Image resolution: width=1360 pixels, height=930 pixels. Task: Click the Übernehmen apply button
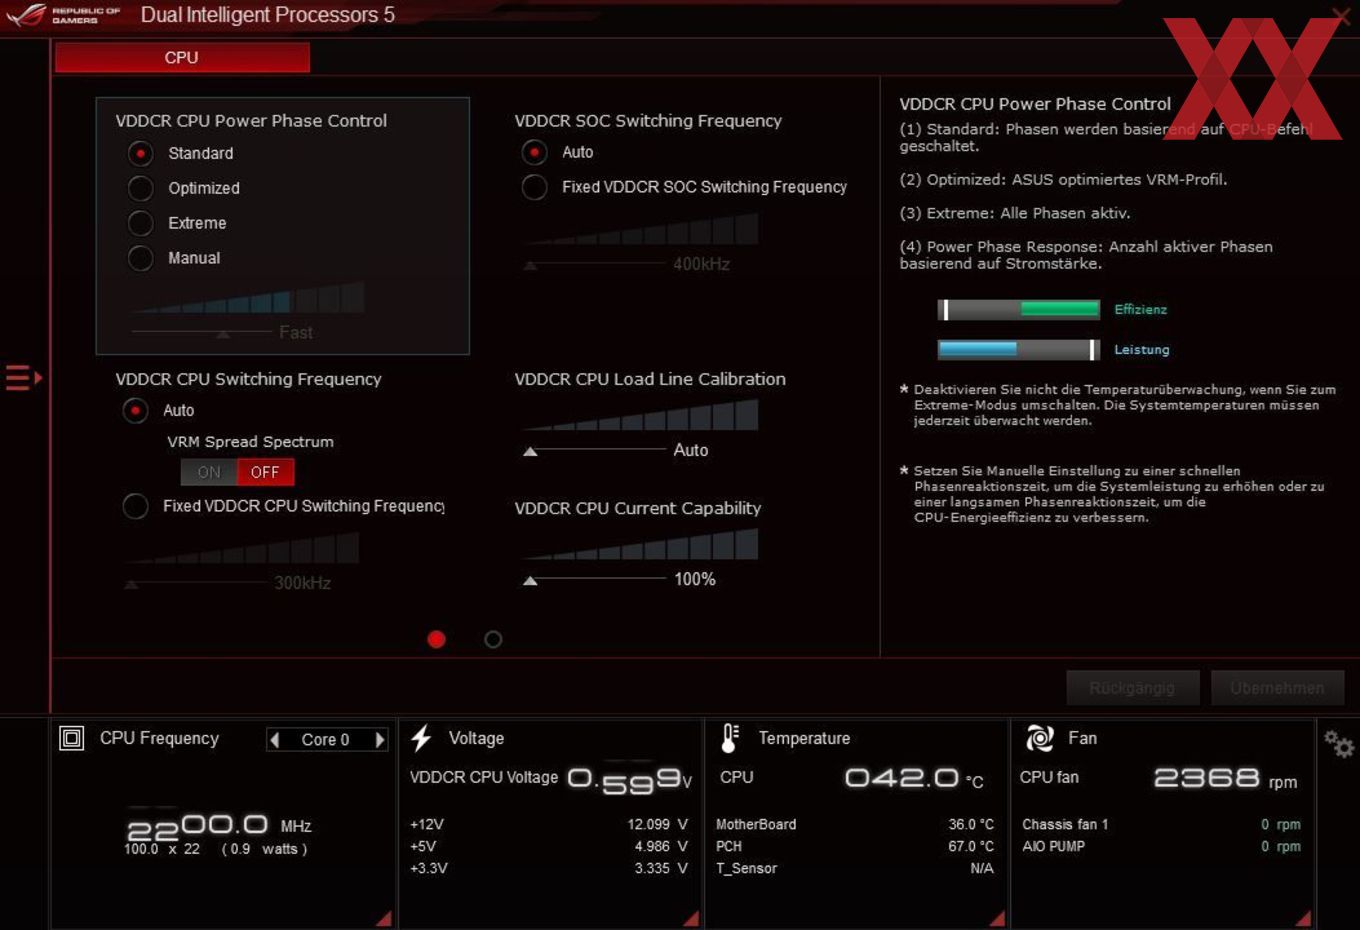pyautogui.click(x=1277, y=688)
